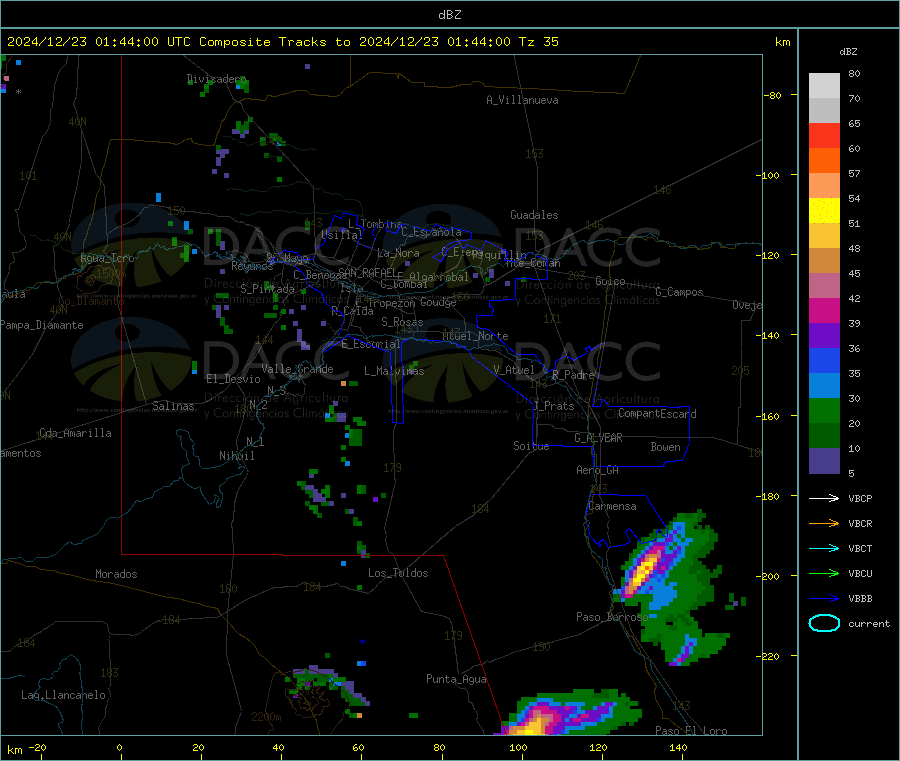This screenshot has height=761, width=900.
Task: Click the Paso_El_Loro location label
Action: pyautogui.click(x=691, y=731)
